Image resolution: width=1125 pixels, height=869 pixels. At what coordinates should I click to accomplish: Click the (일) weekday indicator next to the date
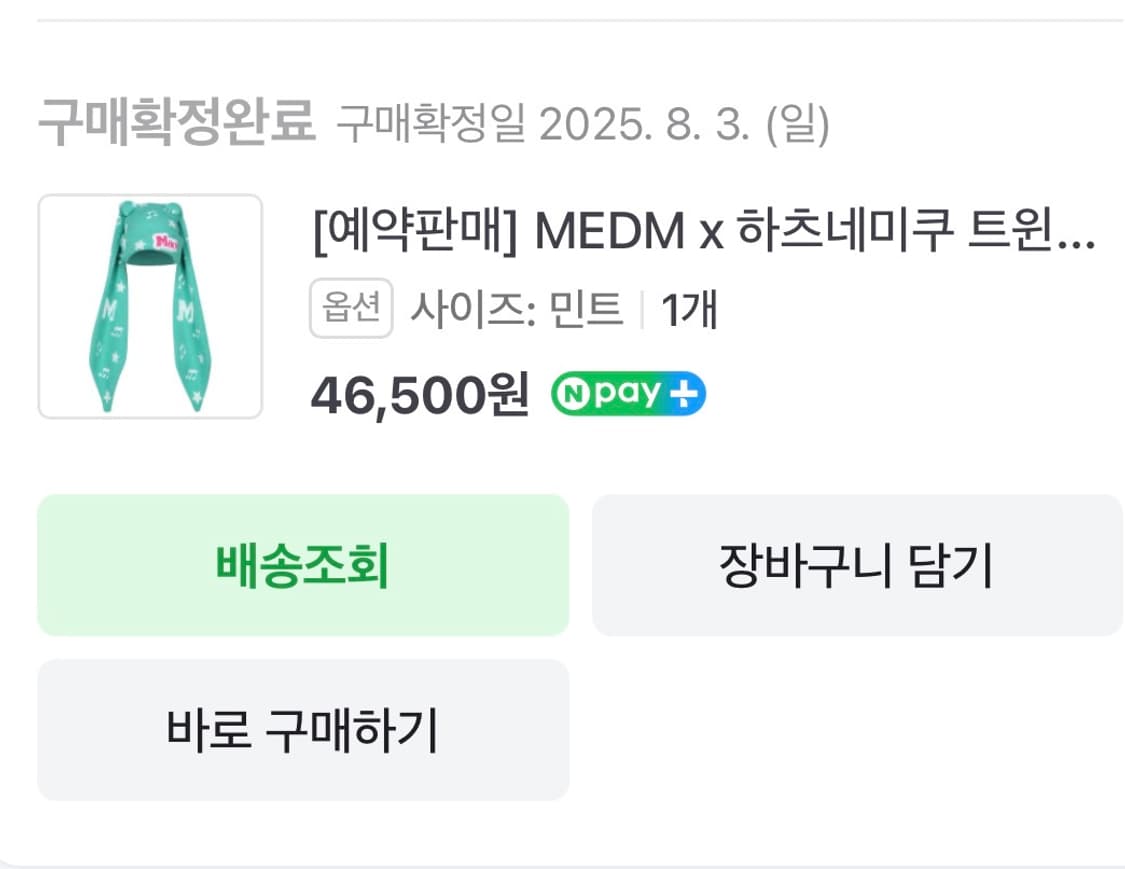[795, 121]
